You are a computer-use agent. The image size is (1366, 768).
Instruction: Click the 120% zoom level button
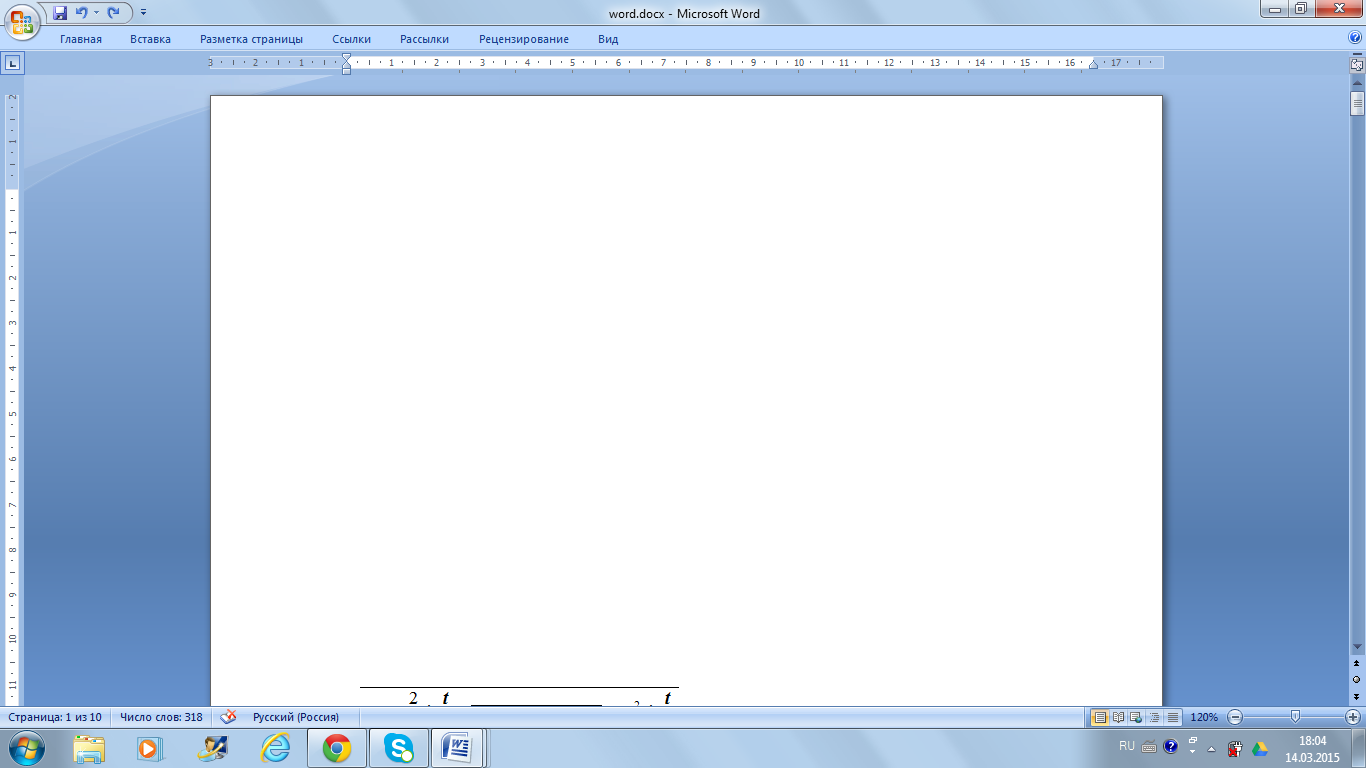click(1204, 717)
